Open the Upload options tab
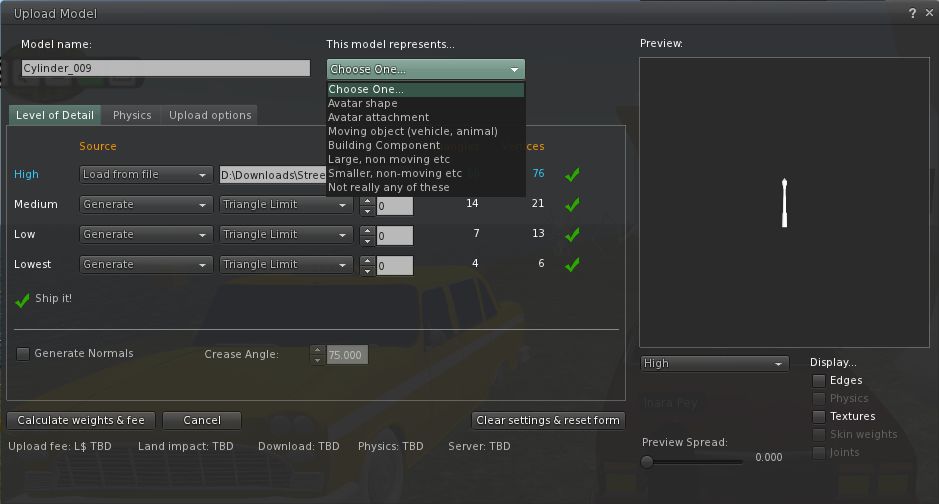This screenshot has height=504, width=939. pos(210,115)
